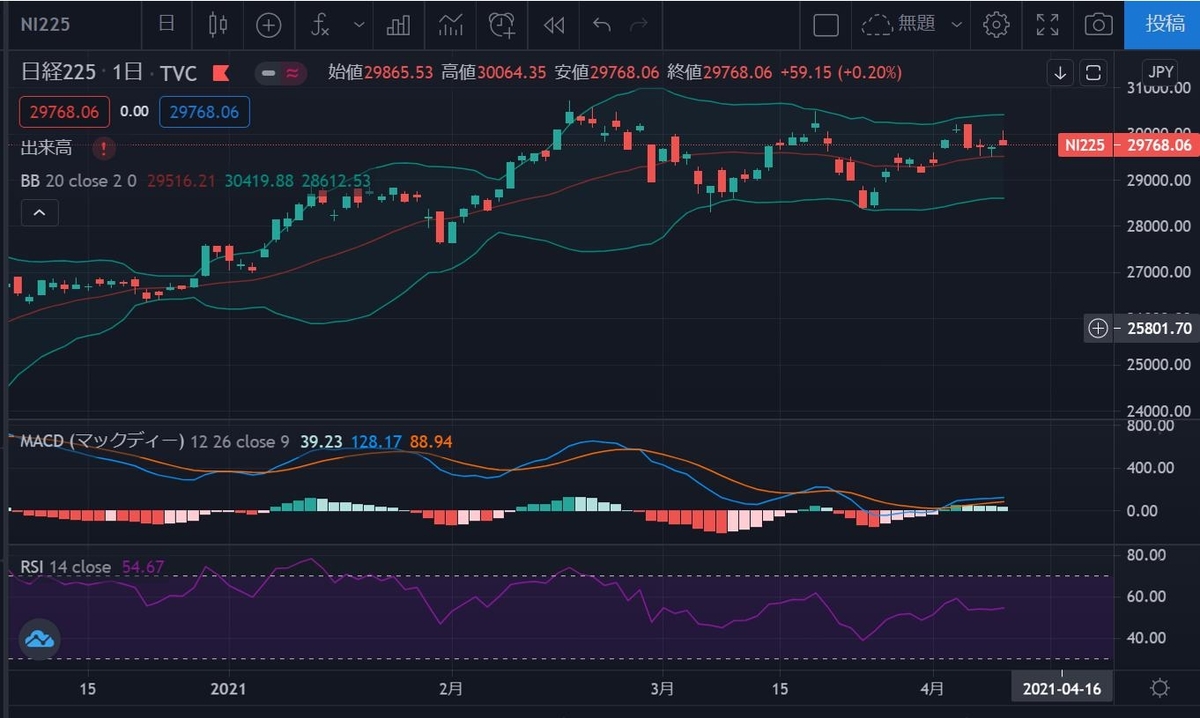The height and width of the screenshot is (718, 1200).
Task: Select the BB 20 close 2 0 legend
Action: tap(80, 181)
